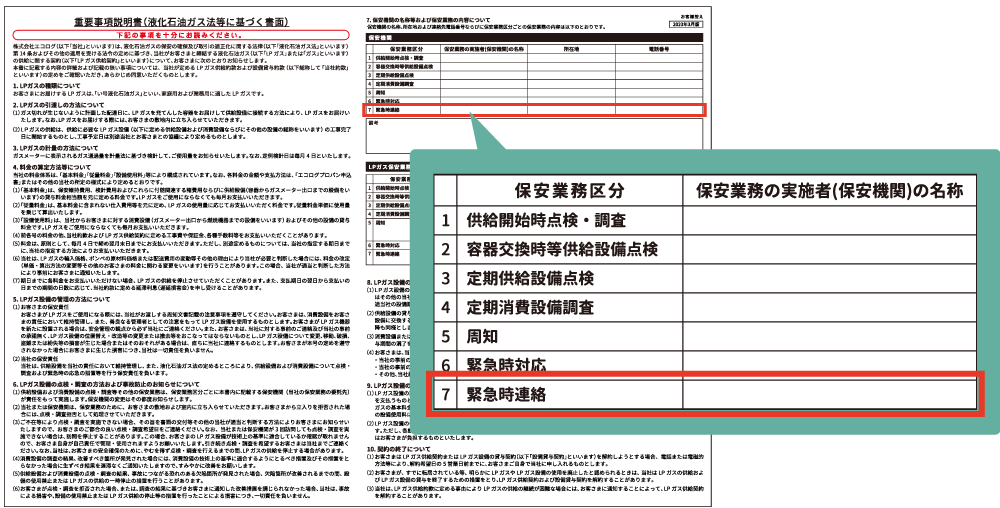This screenshot has width=1000, height=508.
Task: Click 容器交換時等供給設備点検 in the enlarged callout
Action: click(562, 249)
